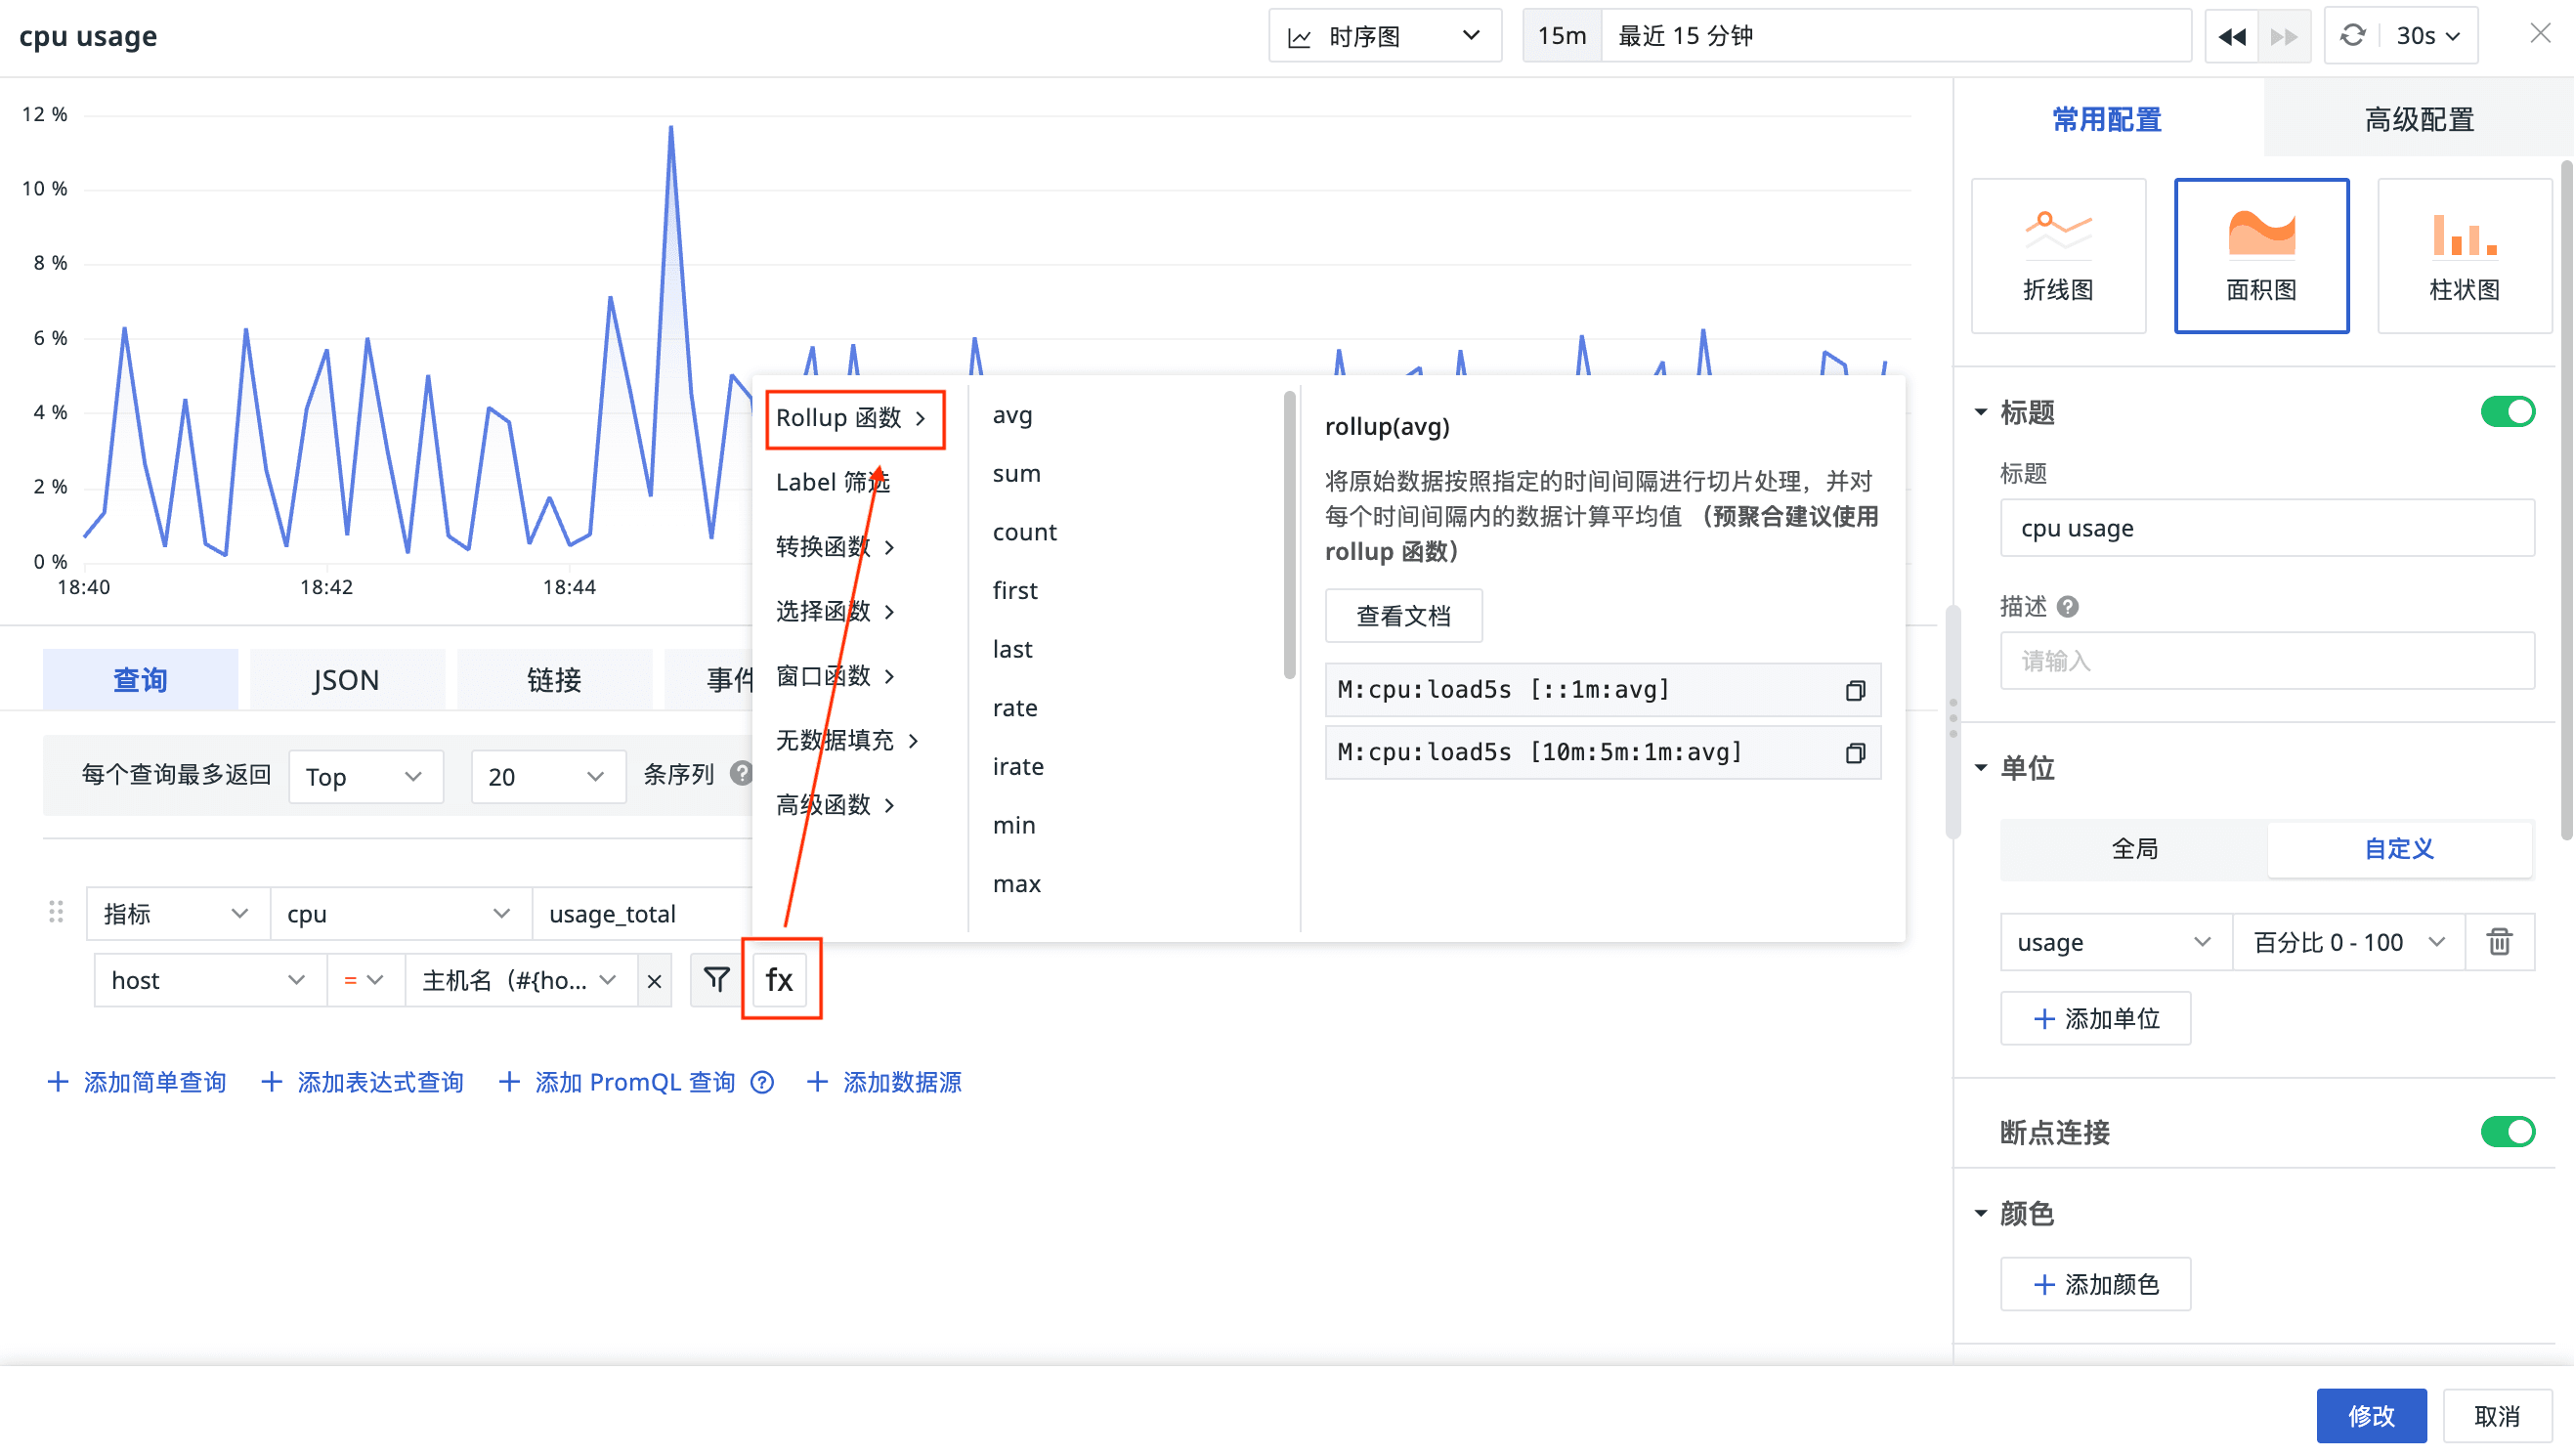The height and width of the screenshot is (1456, 2574).
Task: Select the bar chart (柱状图) style
Action: click(2463, 255)
